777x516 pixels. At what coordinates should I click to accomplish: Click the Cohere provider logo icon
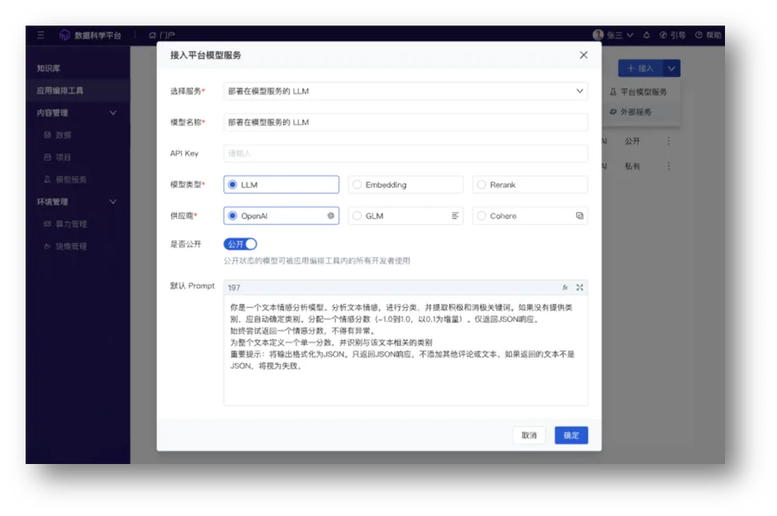(579, 216)
